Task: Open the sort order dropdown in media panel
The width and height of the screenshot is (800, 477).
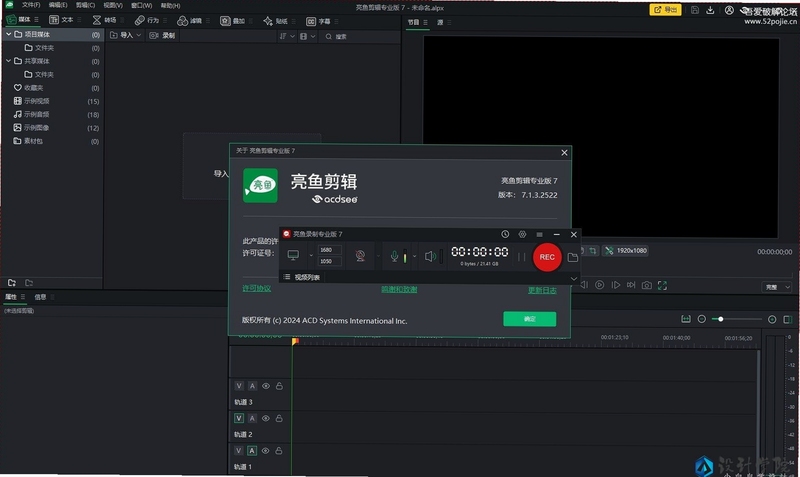Action: [x=287, y=36]
